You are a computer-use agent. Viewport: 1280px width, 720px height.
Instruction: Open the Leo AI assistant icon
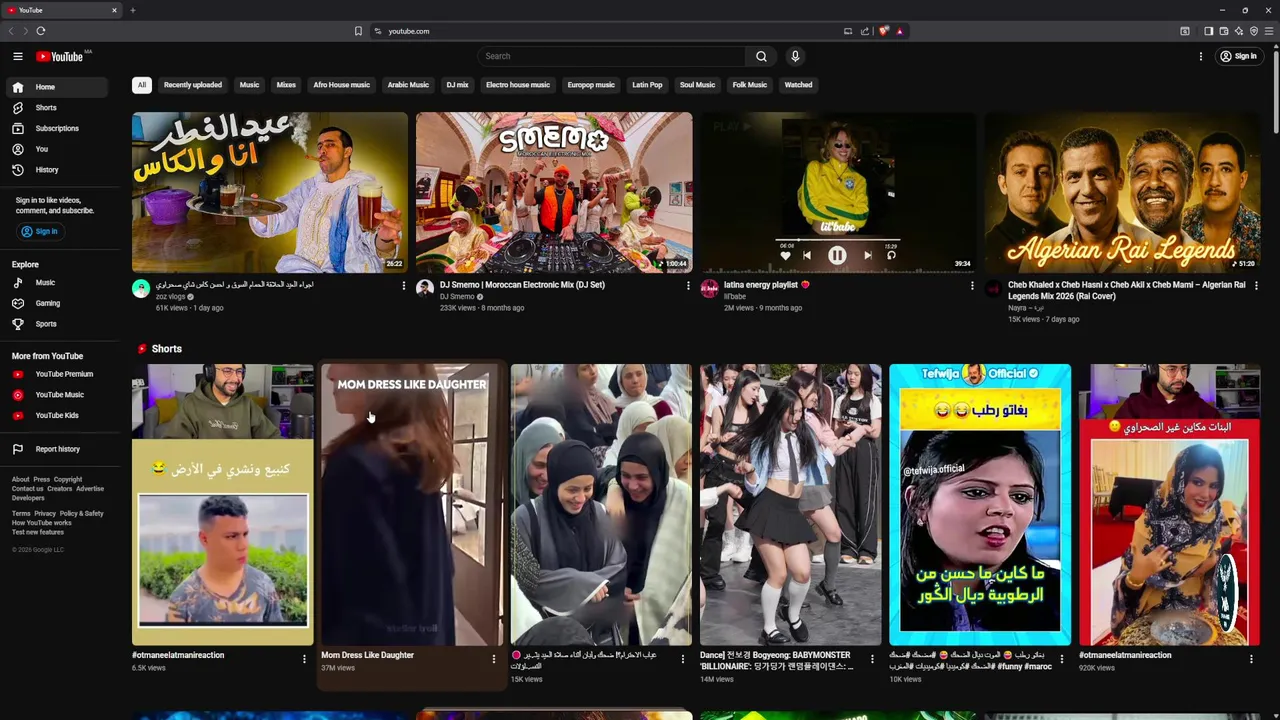pos(1238,31)
